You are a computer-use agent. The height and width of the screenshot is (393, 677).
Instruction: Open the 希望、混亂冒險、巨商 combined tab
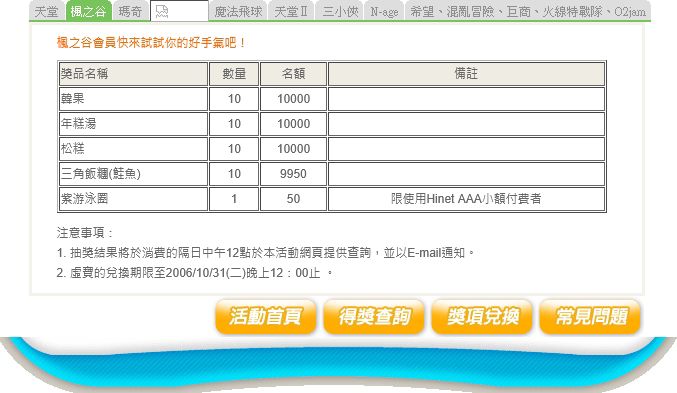point(528,11)
